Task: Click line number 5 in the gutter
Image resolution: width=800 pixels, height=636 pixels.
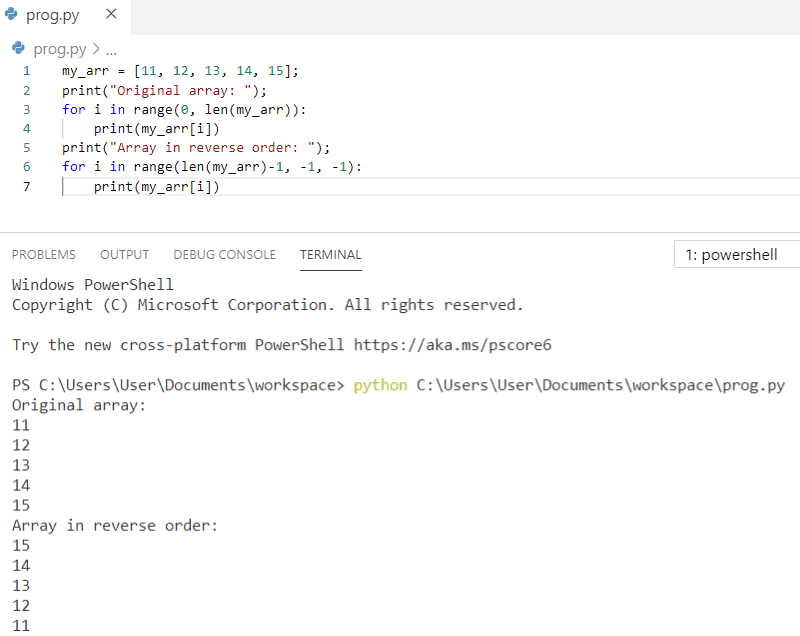Action: 27,148
